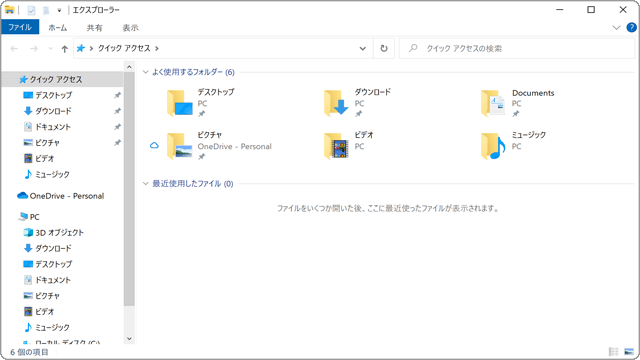Switch to details view icon in status bar
This screenshot has width=640, height=360.
(613, 351)
